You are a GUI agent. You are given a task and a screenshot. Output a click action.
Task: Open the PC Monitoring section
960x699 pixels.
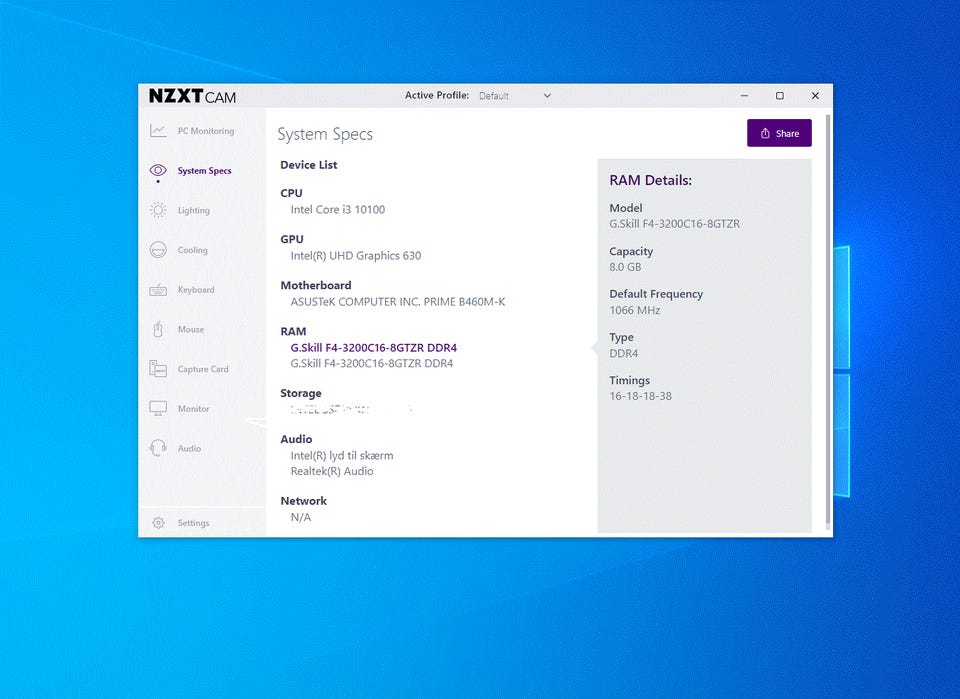click(x=206, y=131)
